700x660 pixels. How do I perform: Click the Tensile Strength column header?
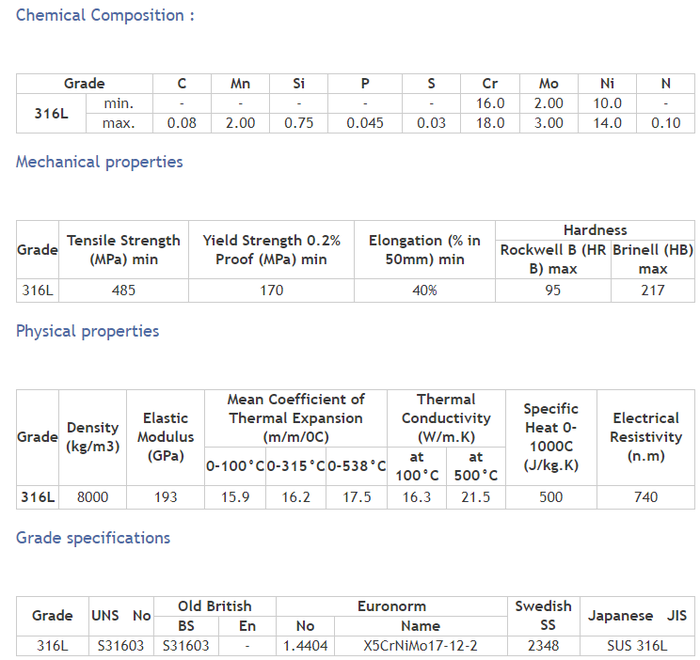(x=123, y=250)
